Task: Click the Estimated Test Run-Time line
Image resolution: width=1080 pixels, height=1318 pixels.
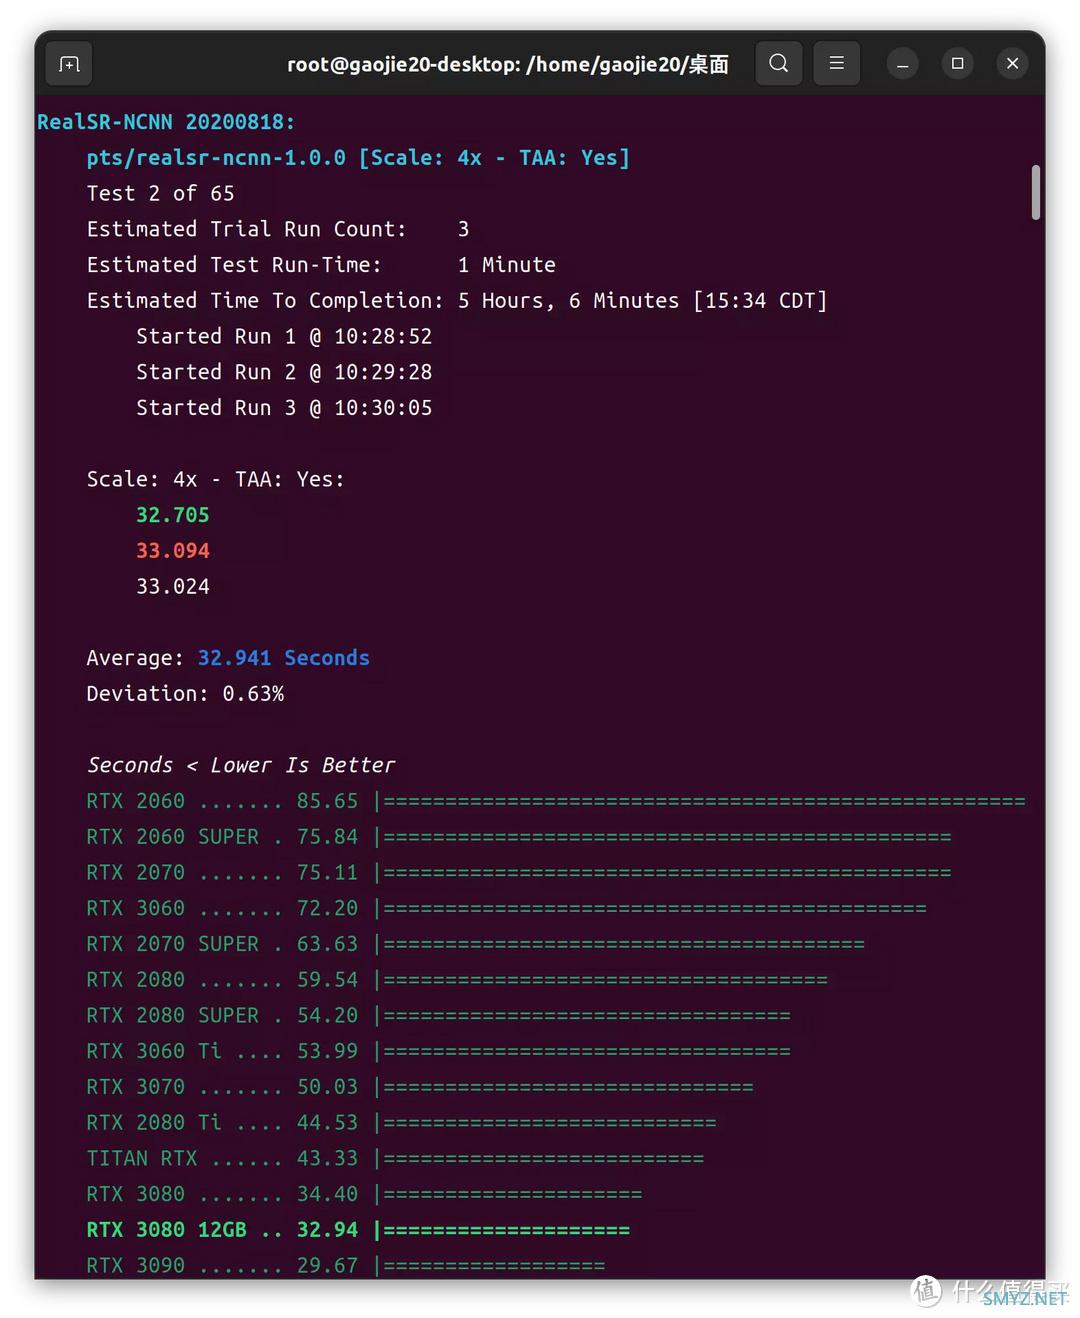Action: (x=321, y=265)
